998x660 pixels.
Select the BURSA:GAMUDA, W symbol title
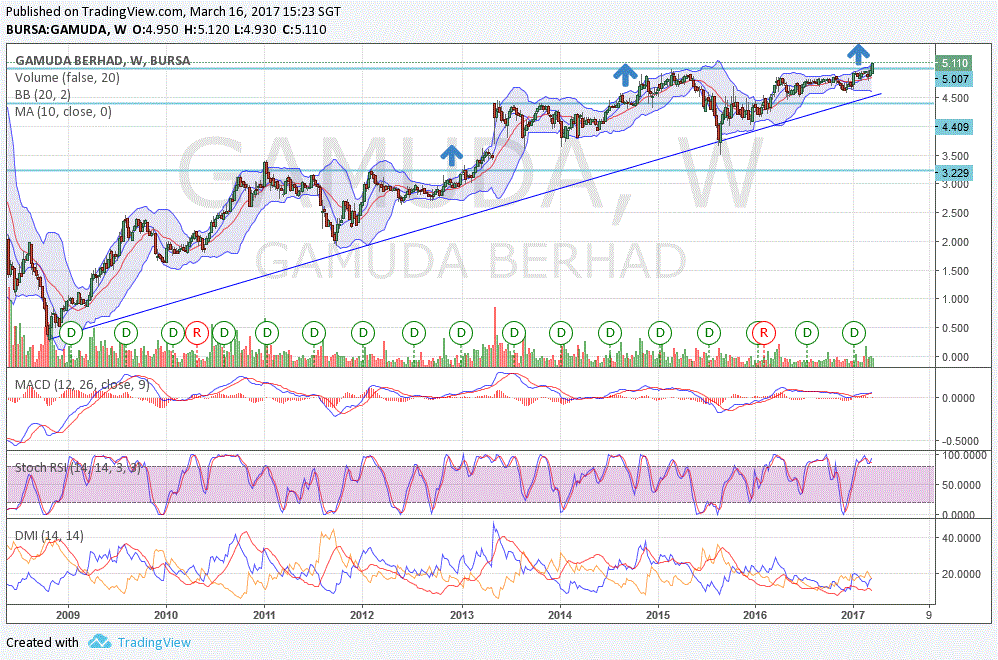[70, 30]
